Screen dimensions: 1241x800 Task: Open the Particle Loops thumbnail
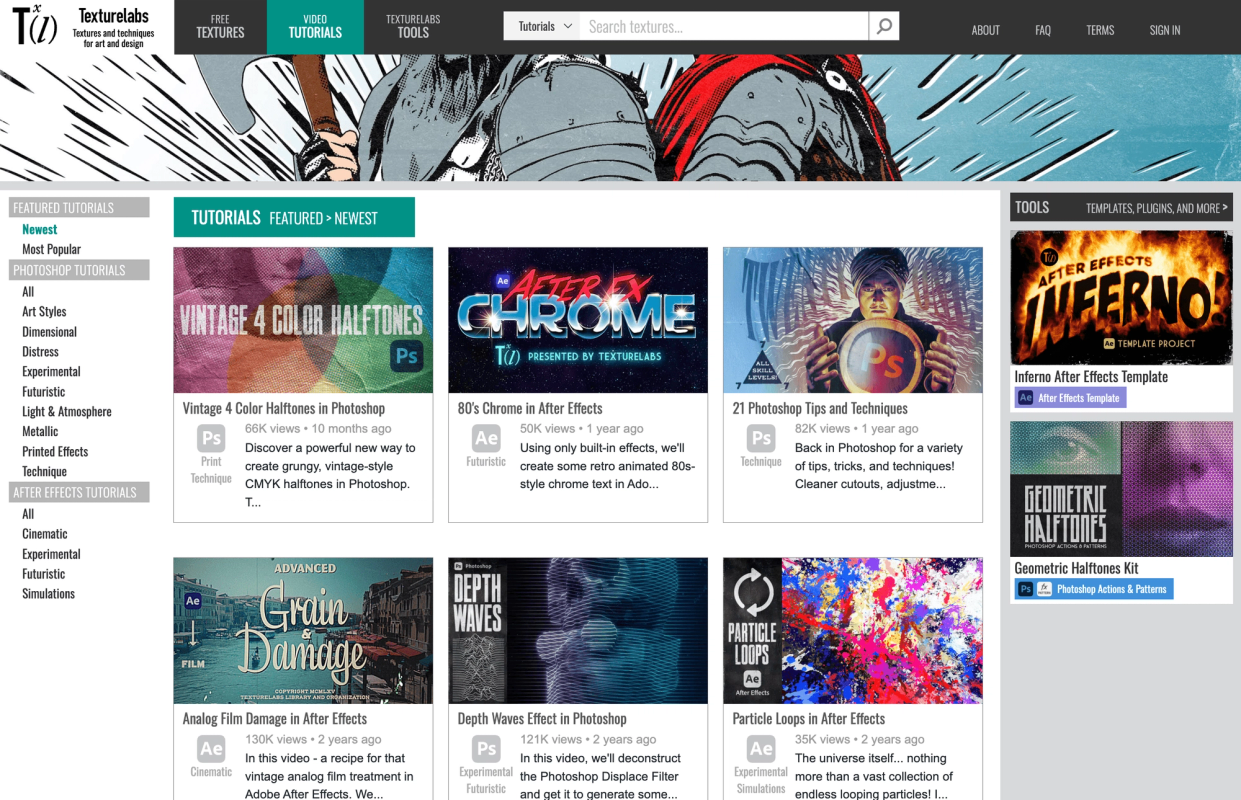pos(853,630)
